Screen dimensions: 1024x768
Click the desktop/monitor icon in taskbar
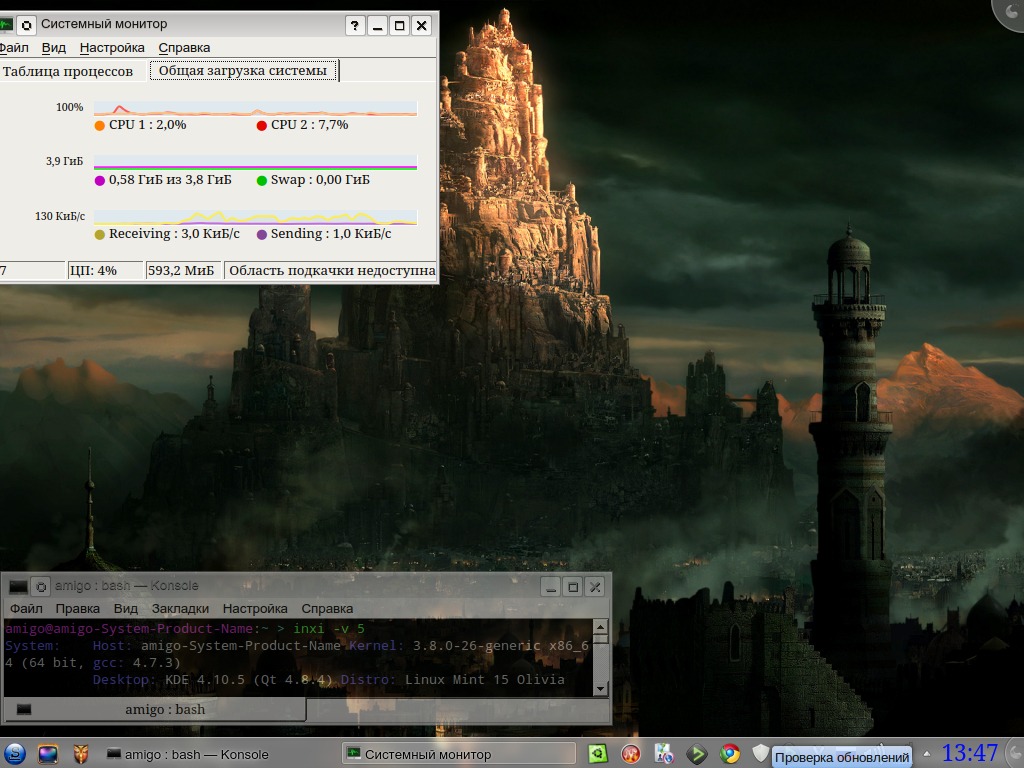tap(48, 754)
